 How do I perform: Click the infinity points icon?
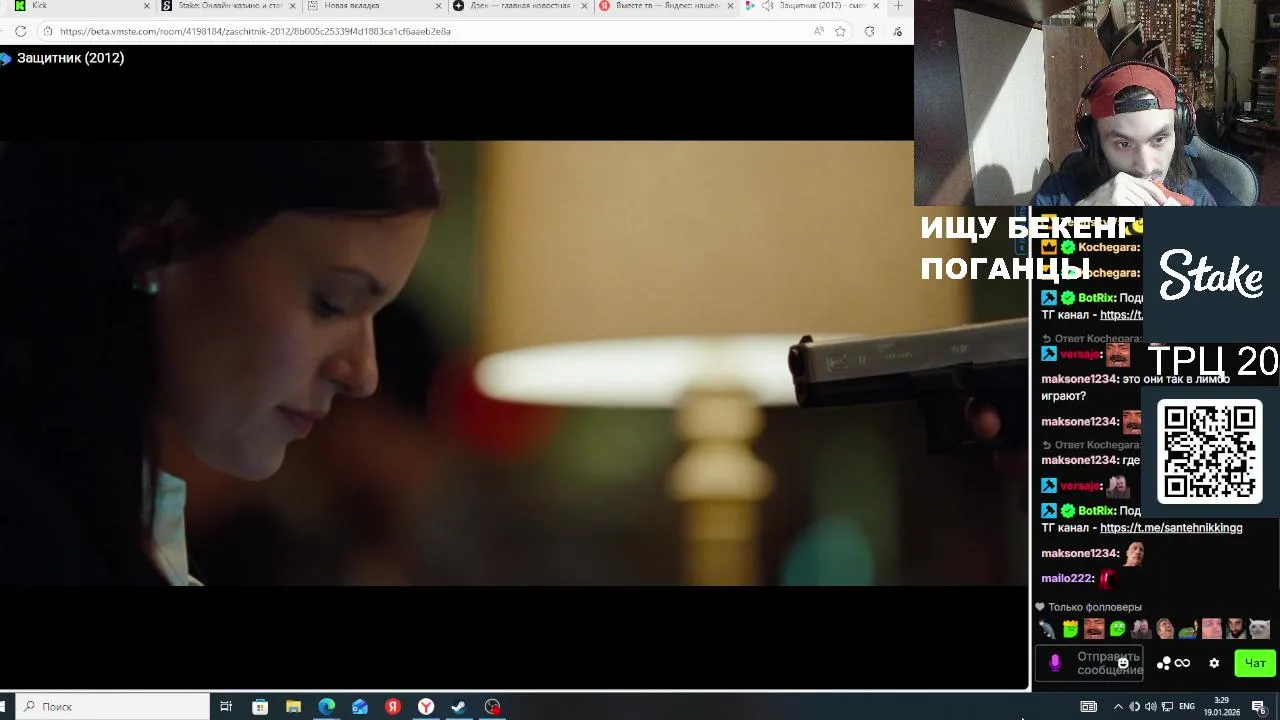point(1182,663)
